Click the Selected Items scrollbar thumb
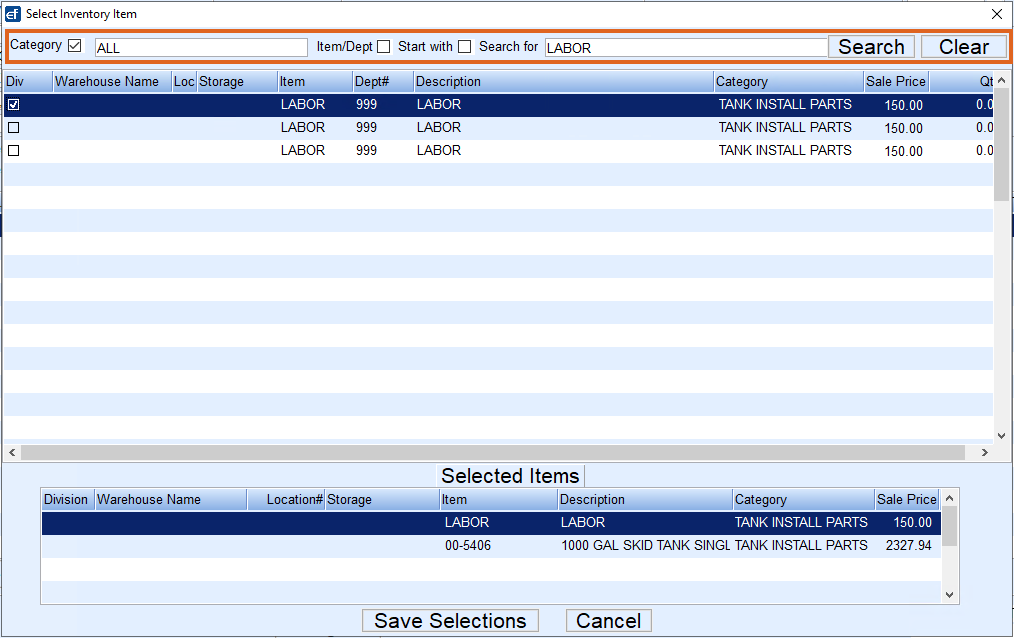1014x638 pixels. coord(949,526)
